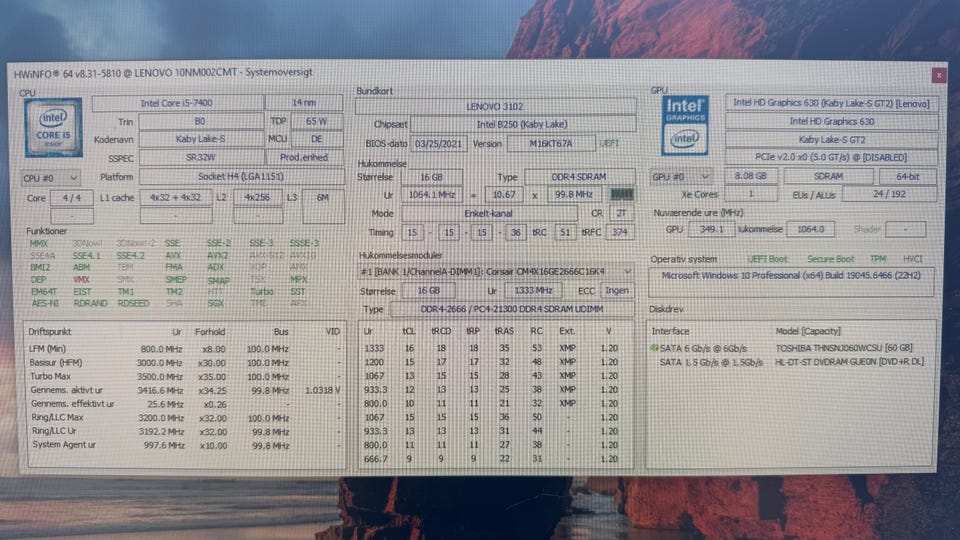Click the BIOS date 03/25/2021 field
The width and height of the screenshot is (960, 540).
pyautogui.click(x=438, y=144)
